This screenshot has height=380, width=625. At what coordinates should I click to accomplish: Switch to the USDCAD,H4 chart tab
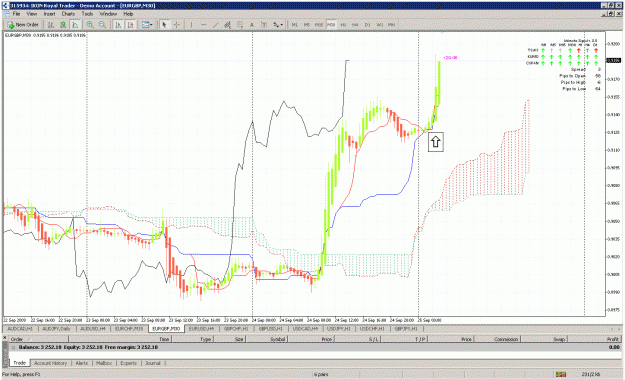pos(305,329)
